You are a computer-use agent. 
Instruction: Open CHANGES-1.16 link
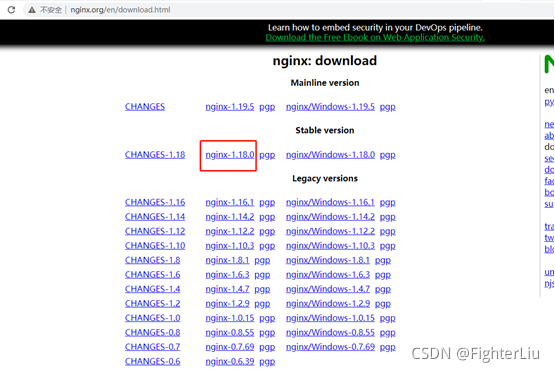[x=155, y=202]
